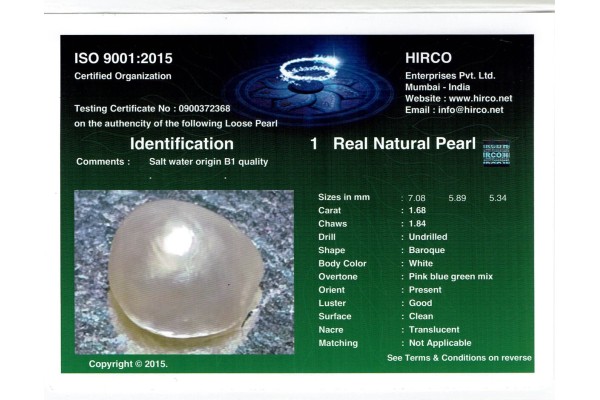Click the 'Good' luster value

point(420,303)
